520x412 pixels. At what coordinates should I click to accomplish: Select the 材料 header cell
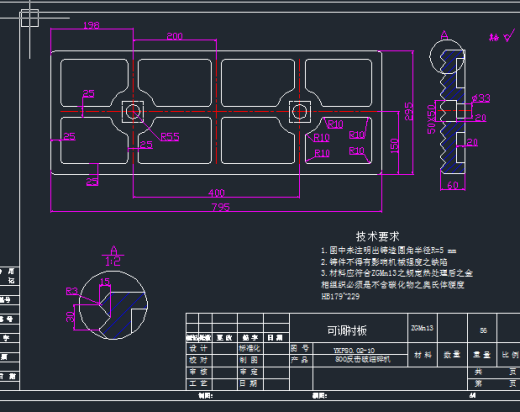[x=422, y=355]
